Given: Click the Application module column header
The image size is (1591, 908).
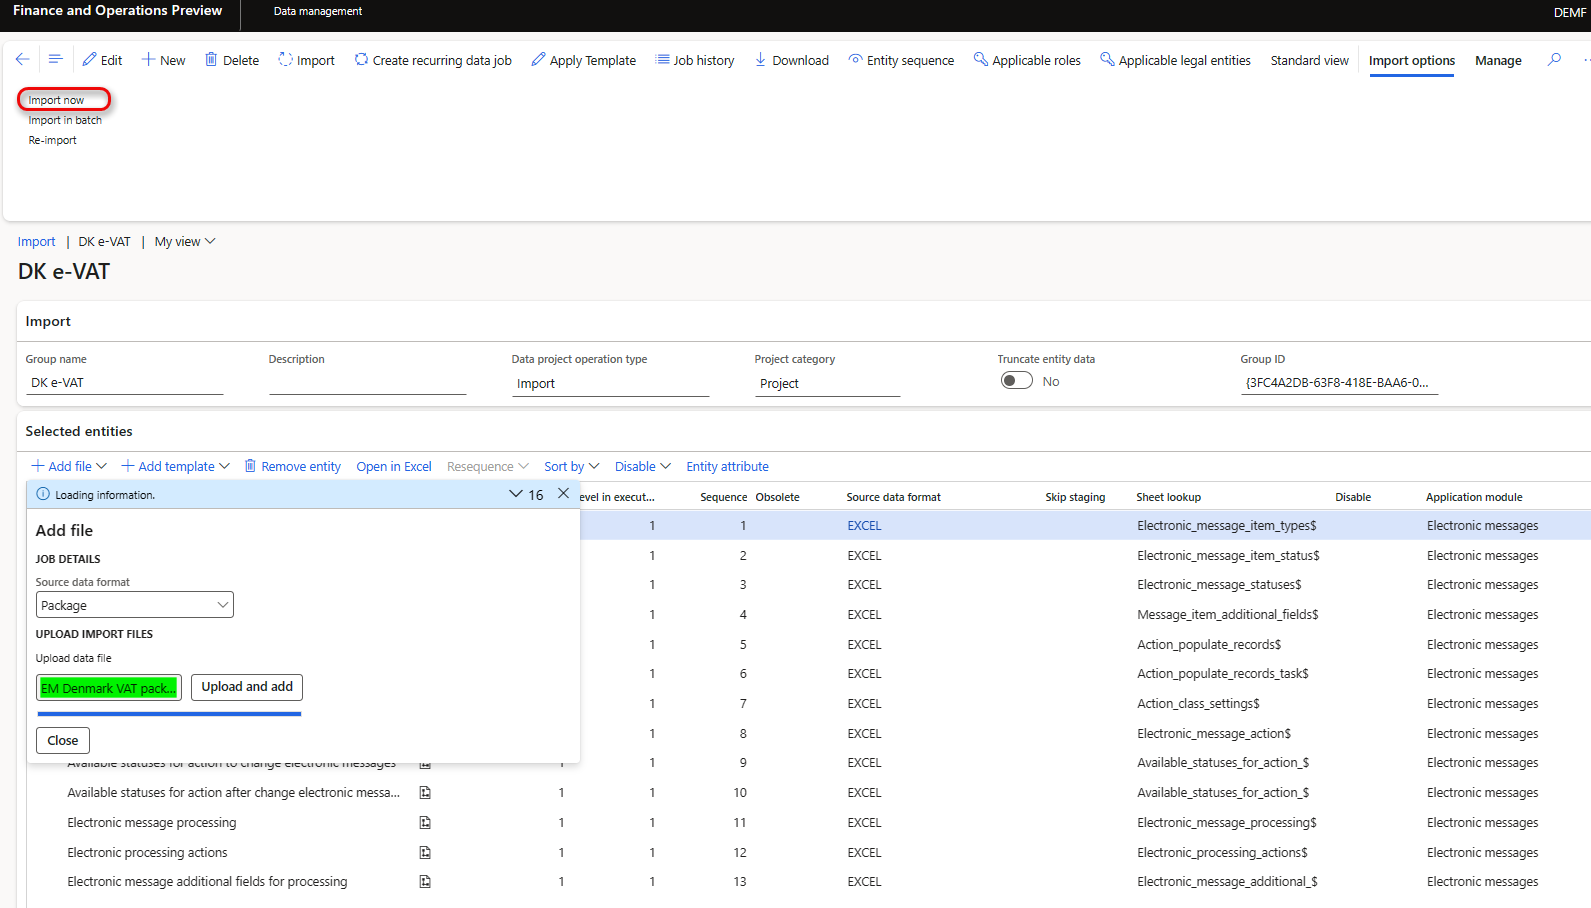Looking at the screenshot, I should click(x=1474, y=497).
